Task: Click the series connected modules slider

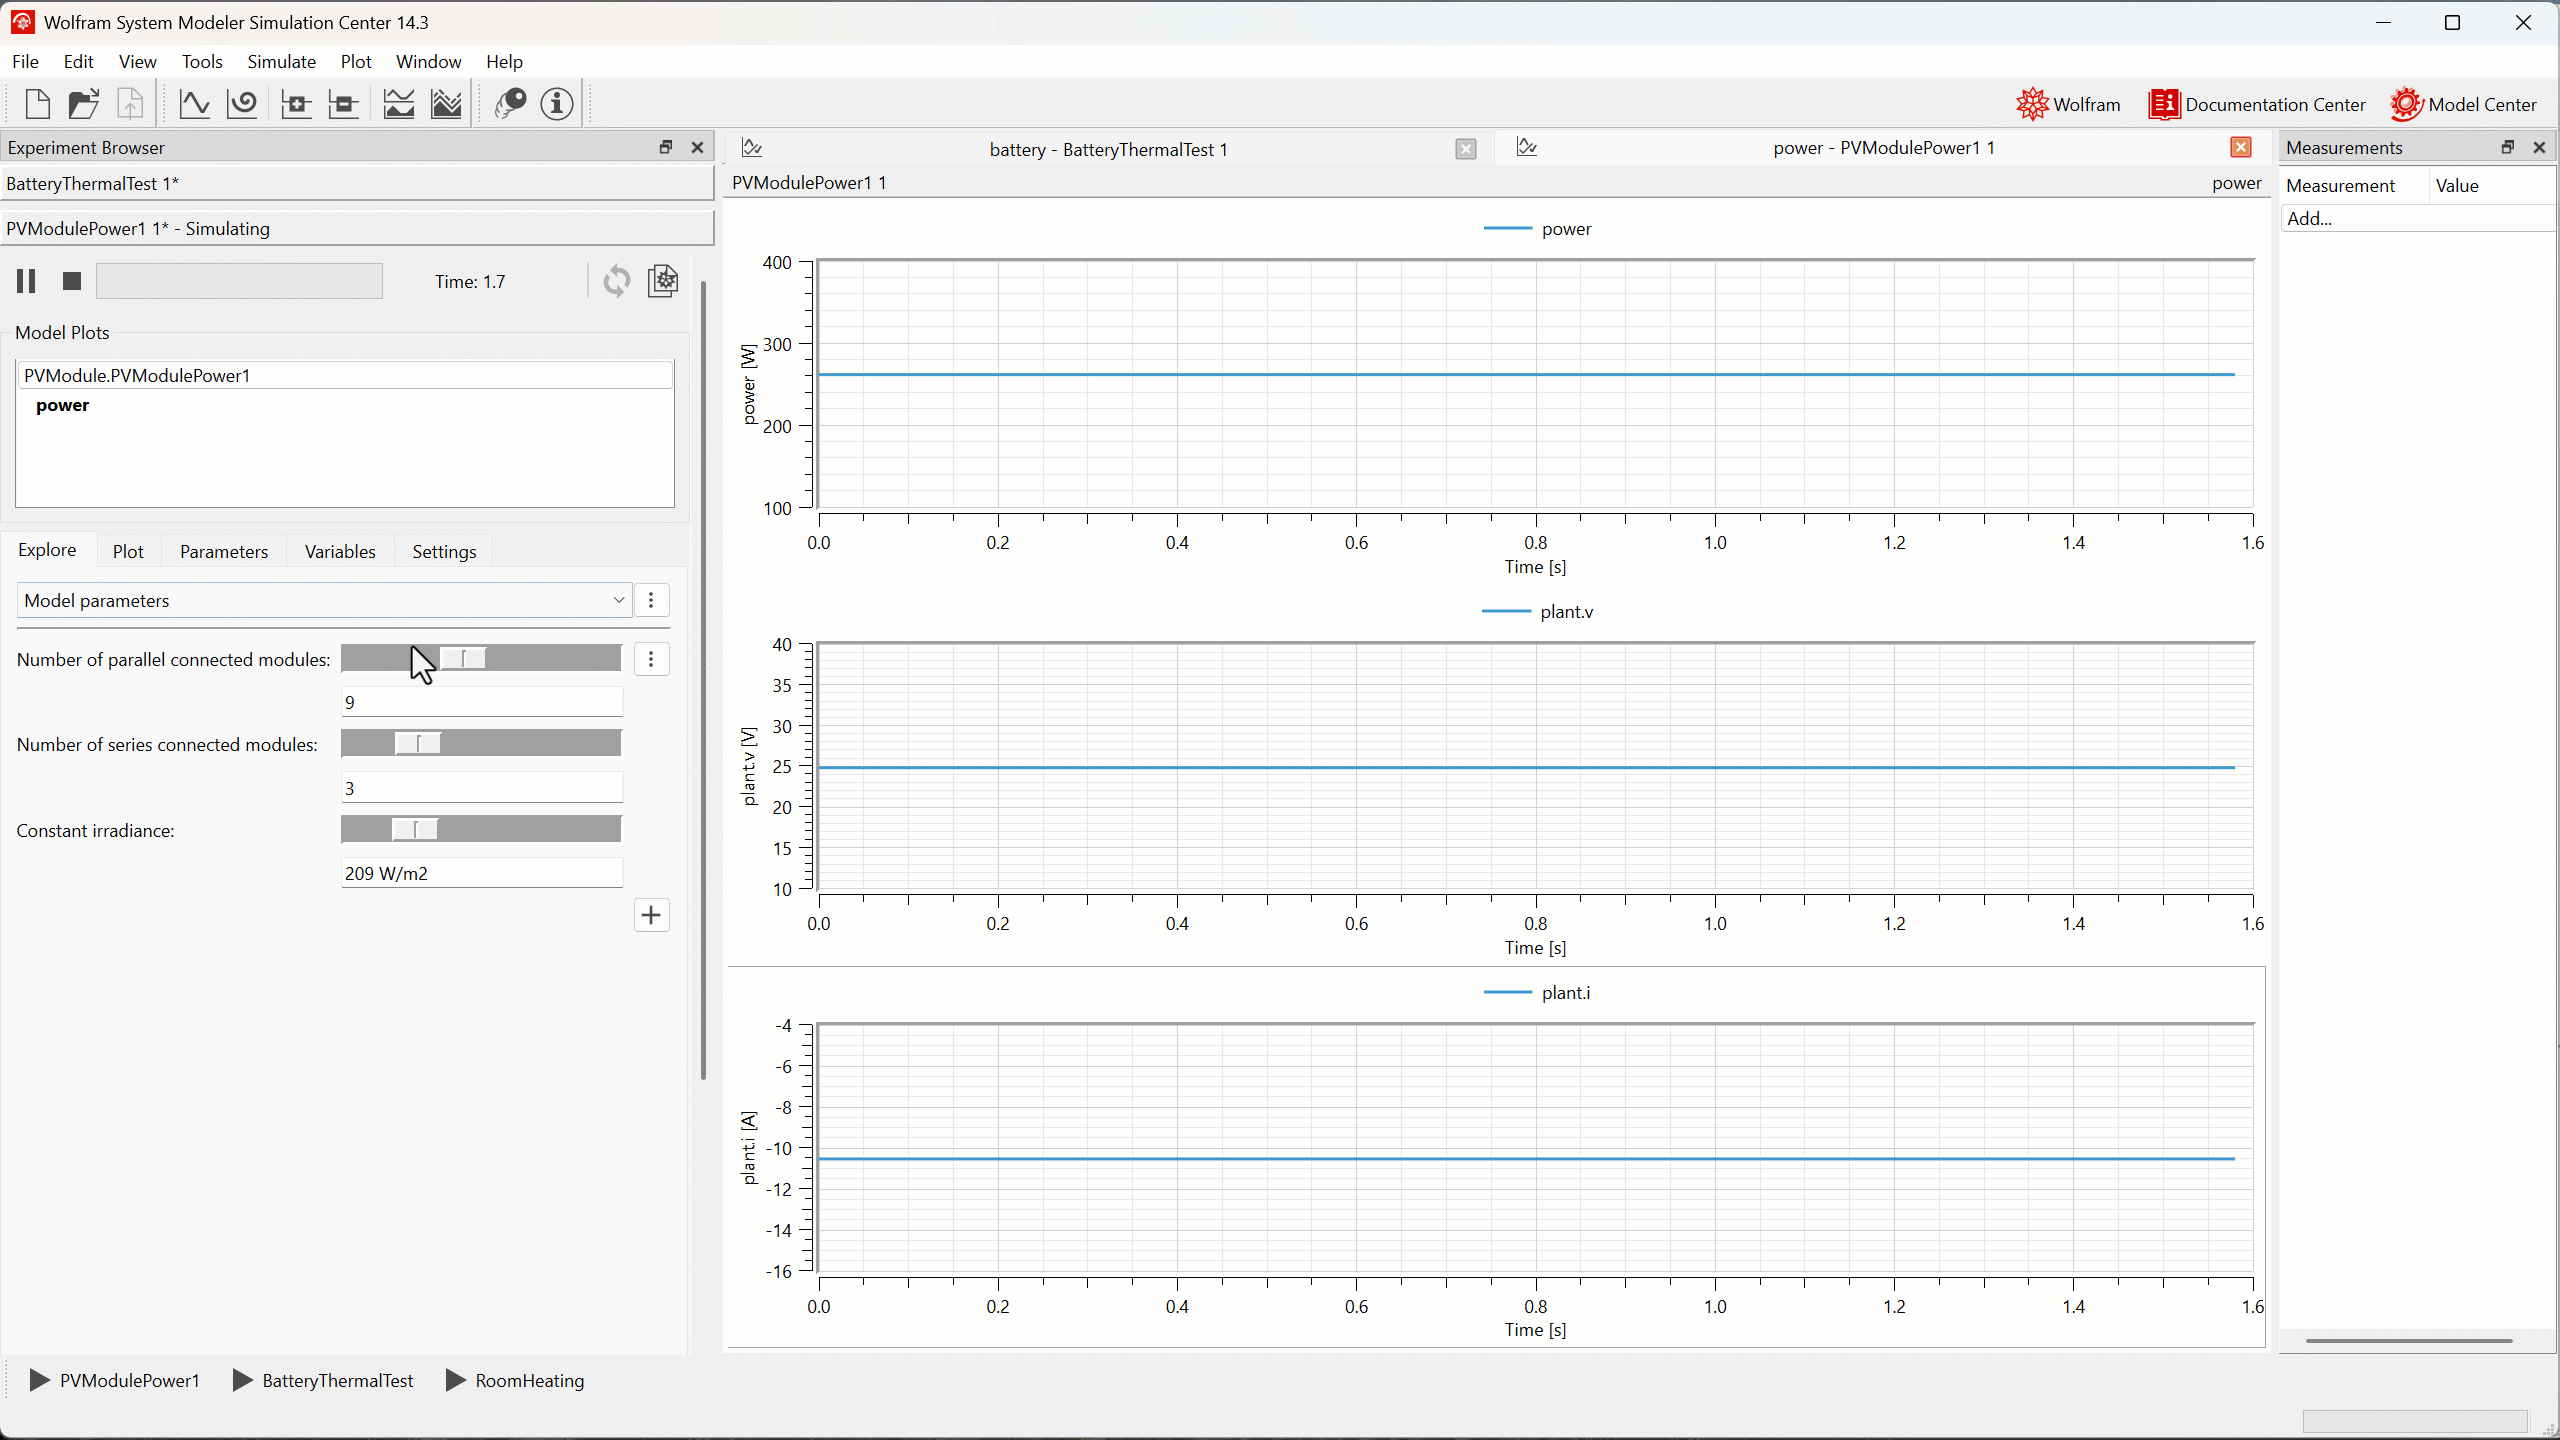Action: click(x=481, y=743)
